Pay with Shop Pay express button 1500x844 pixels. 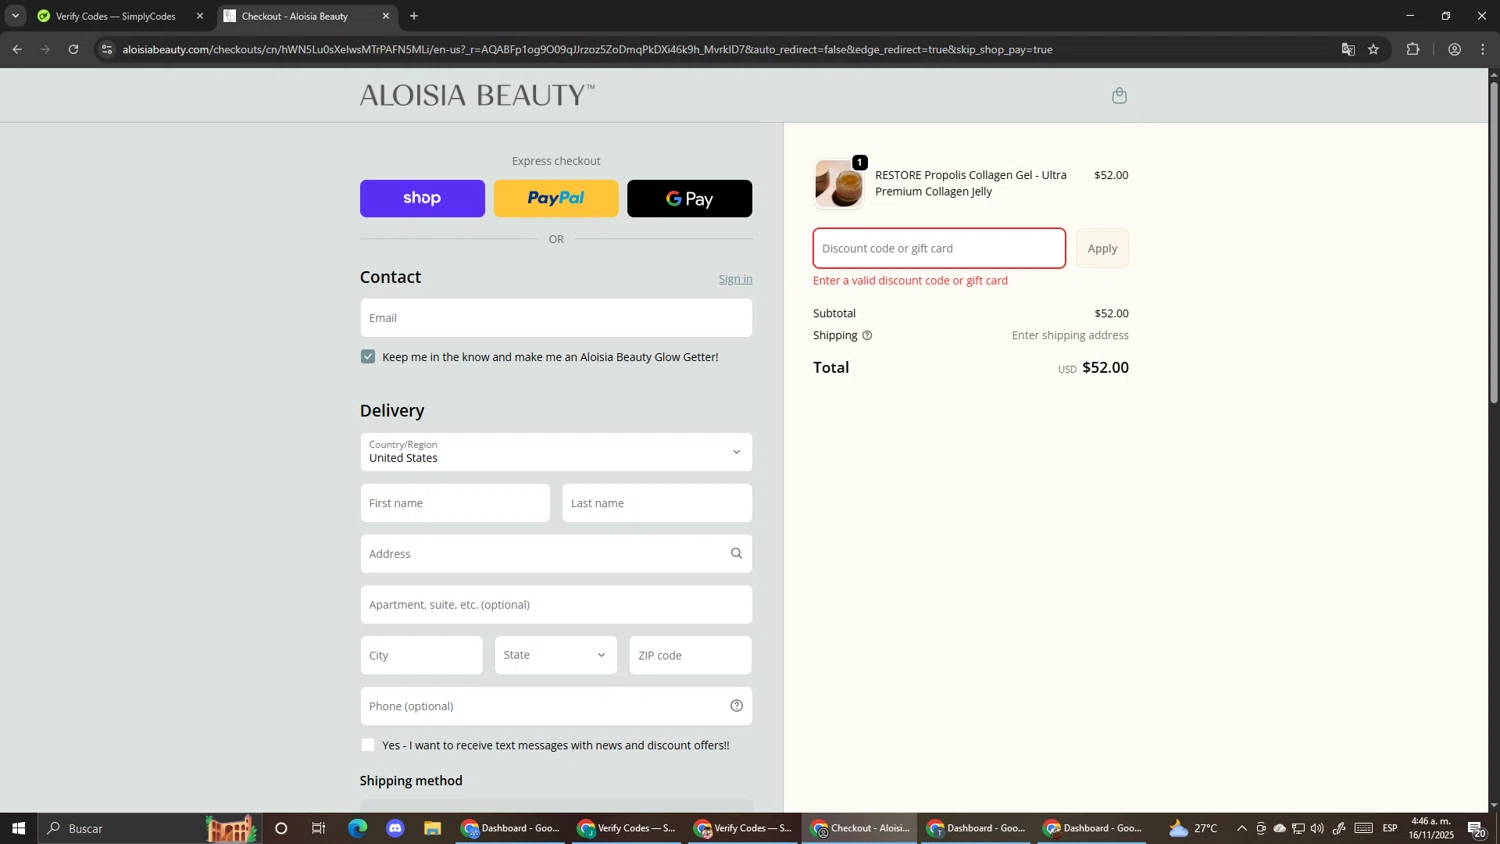click(x=422, y=198)
